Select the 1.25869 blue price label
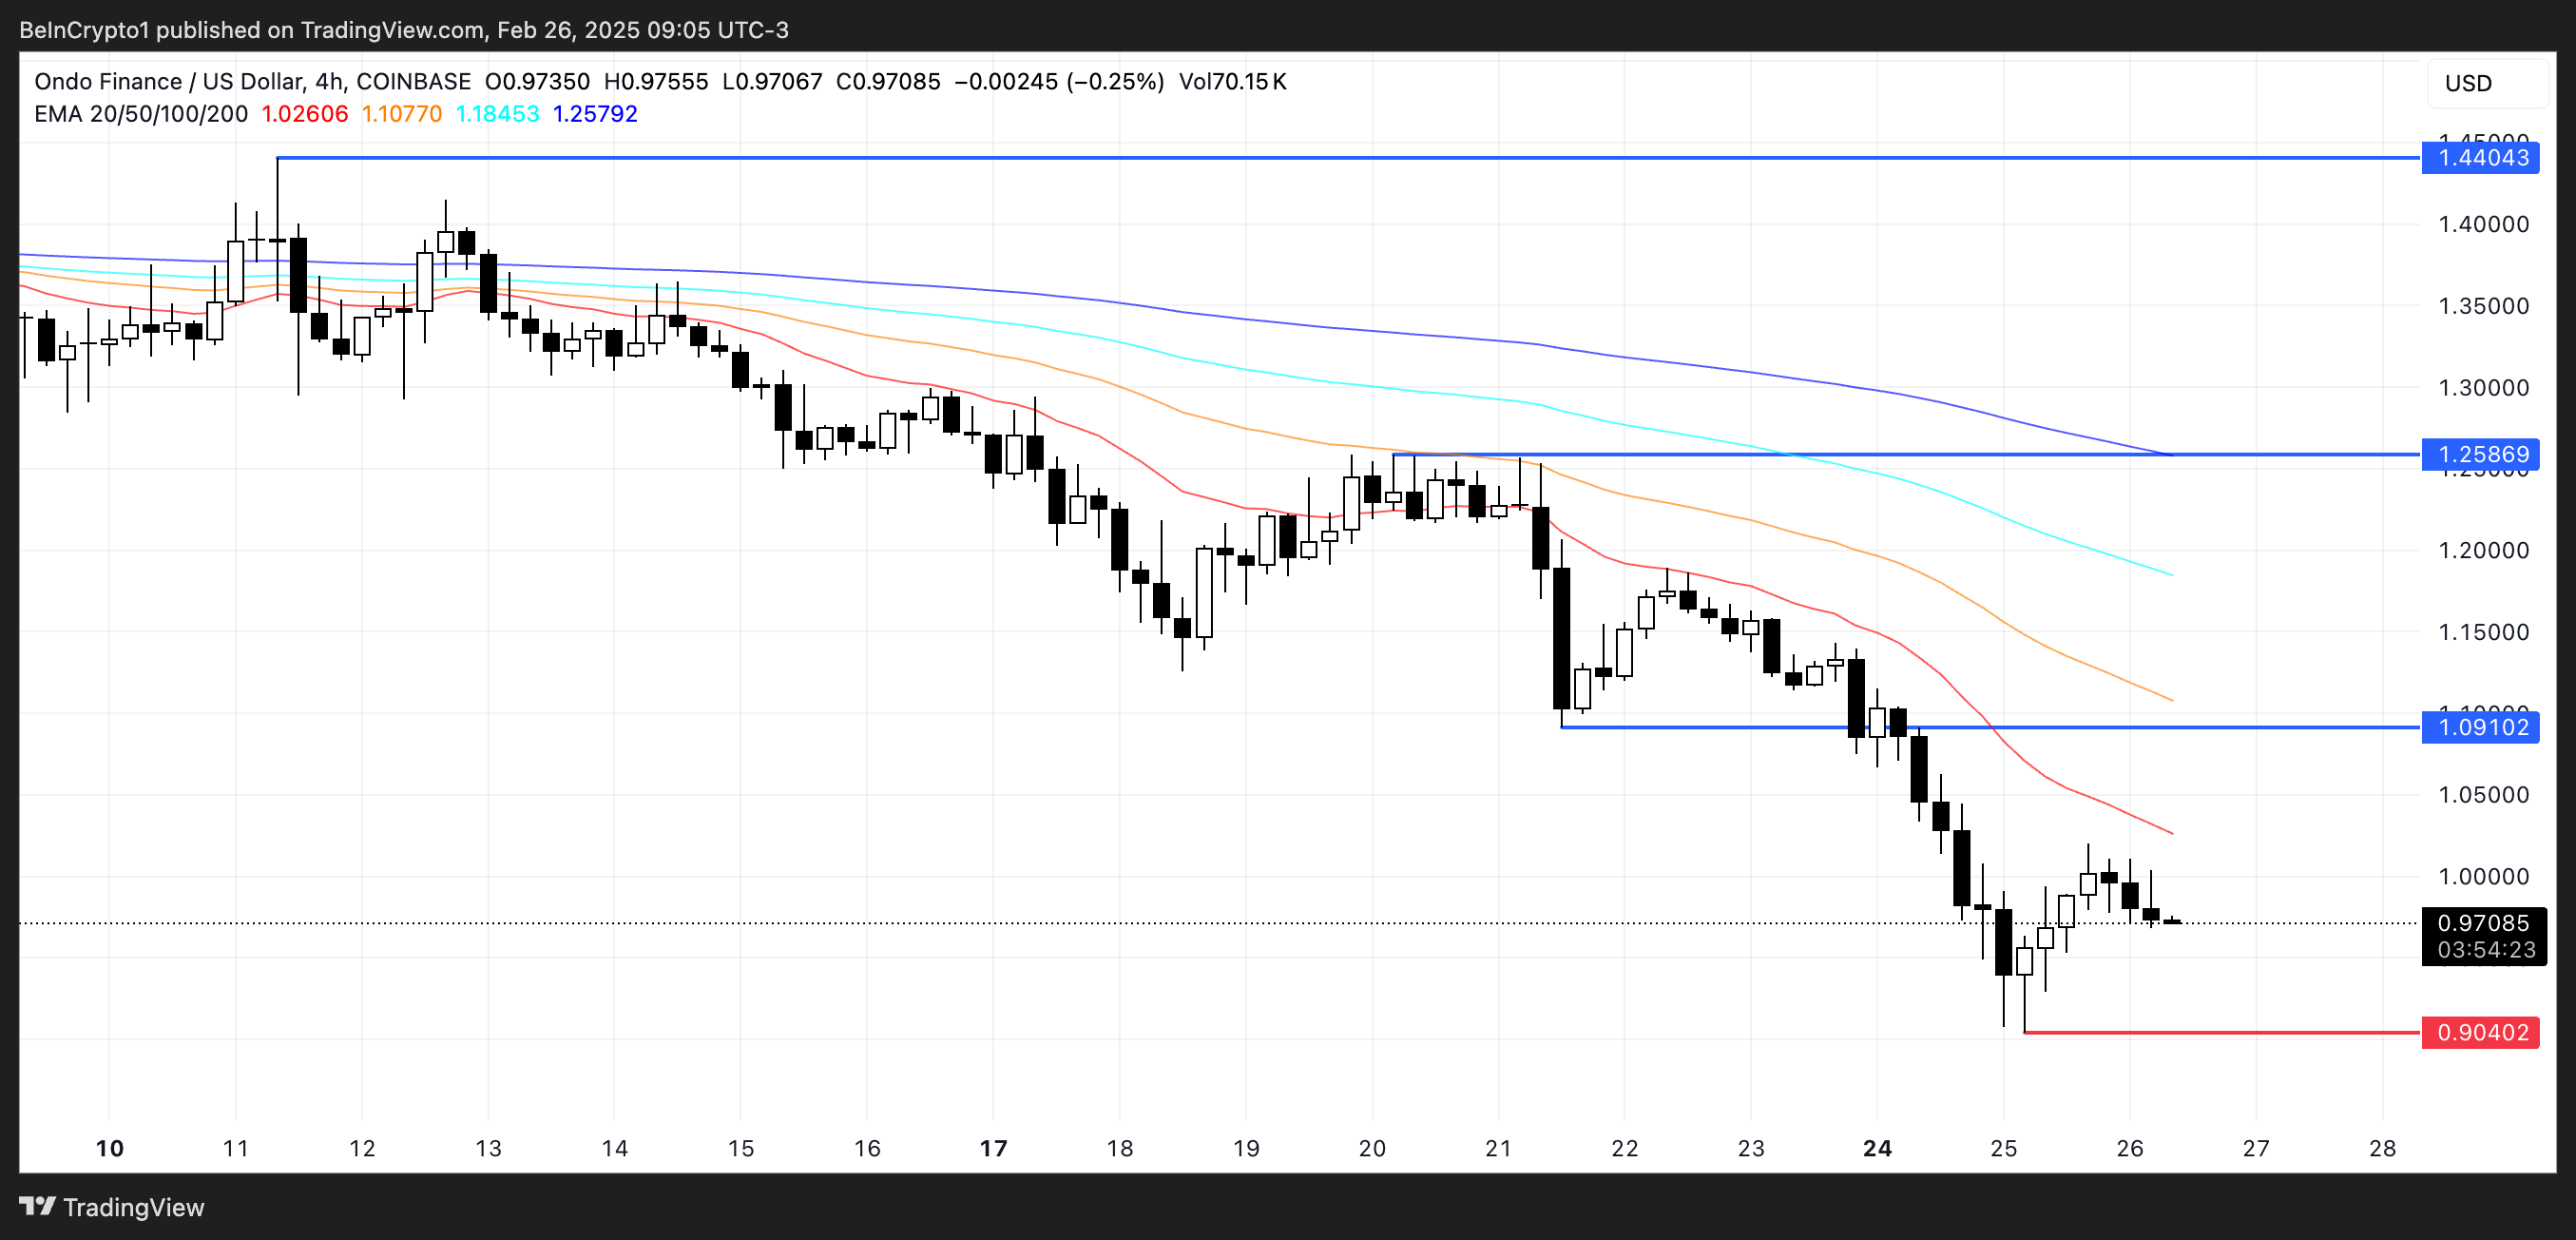Screen dimensions: 2576x1240 point(2480,455)
